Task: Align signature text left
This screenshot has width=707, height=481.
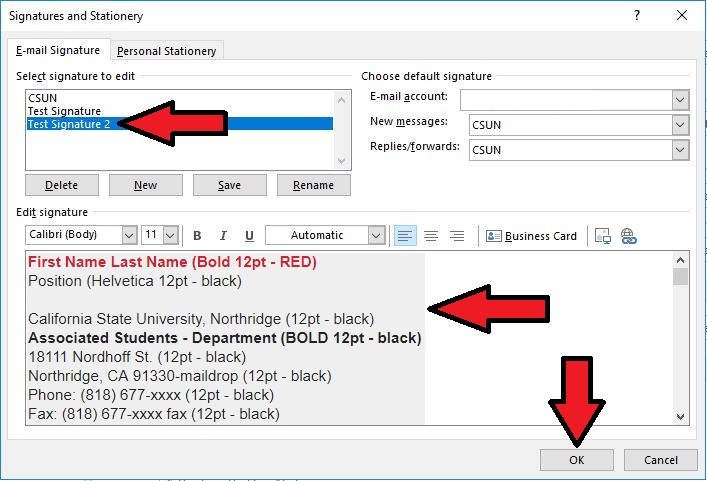Action: [x=405, y=236]
